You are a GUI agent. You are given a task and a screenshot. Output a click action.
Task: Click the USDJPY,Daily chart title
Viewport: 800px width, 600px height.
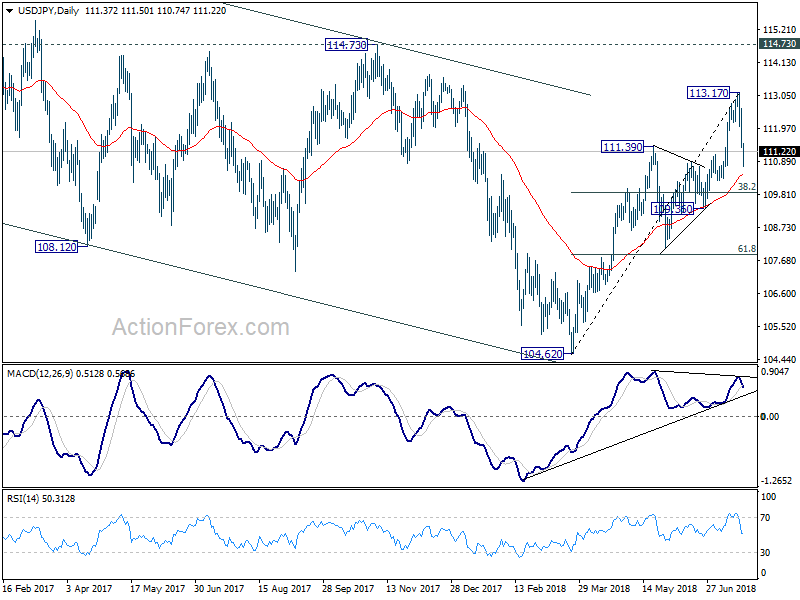[48, 11]
